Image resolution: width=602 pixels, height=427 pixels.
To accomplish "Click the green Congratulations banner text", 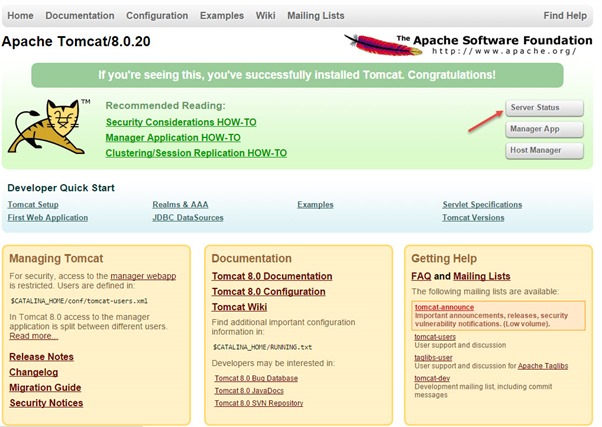I will 297,75.
